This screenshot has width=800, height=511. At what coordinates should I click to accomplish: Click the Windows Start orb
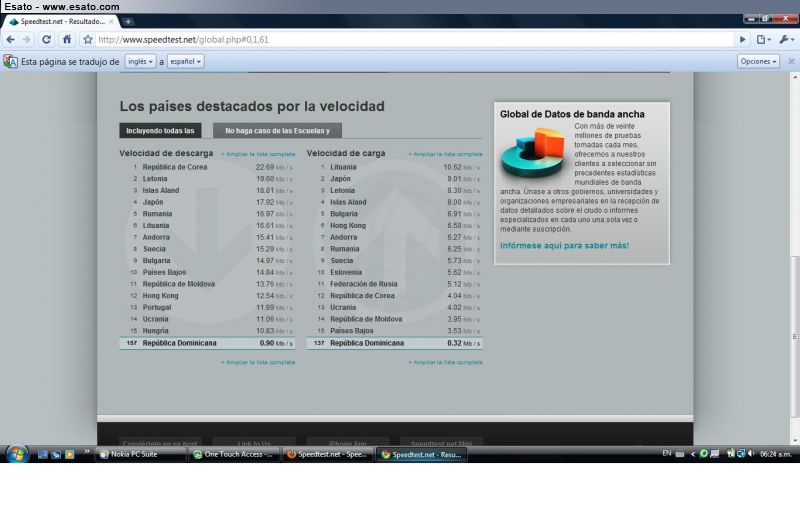click(17, 454)
